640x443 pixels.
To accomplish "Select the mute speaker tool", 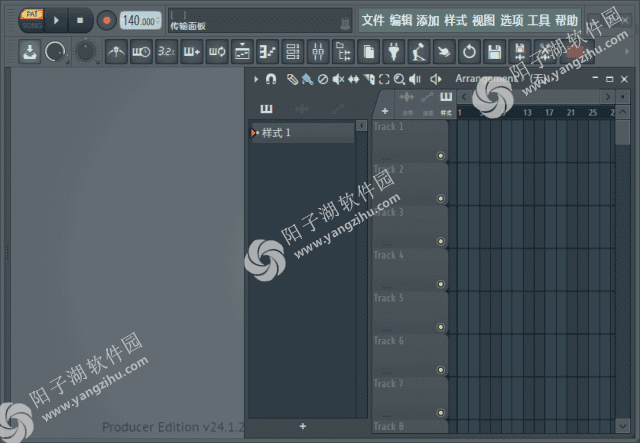I will (x=338, y=79).
